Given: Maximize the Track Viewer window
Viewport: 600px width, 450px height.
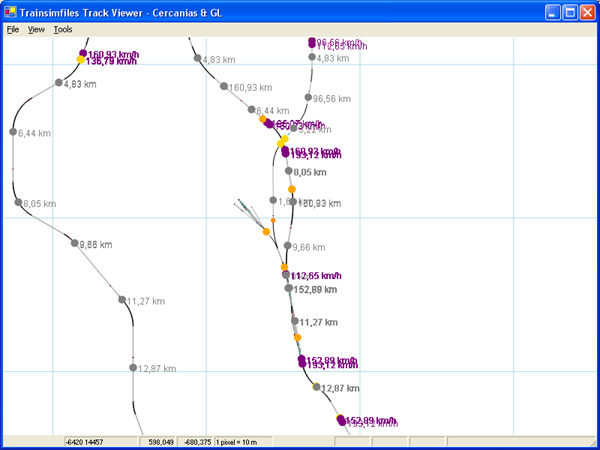Looking at the screenshot, I should tap(567, 12).
